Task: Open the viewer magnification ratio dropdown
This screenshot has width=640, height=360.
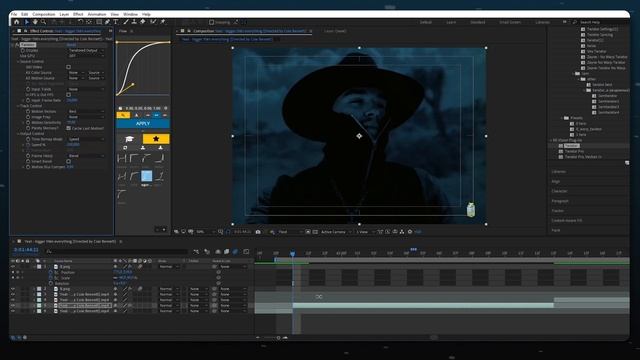Action: coord(205,232)
